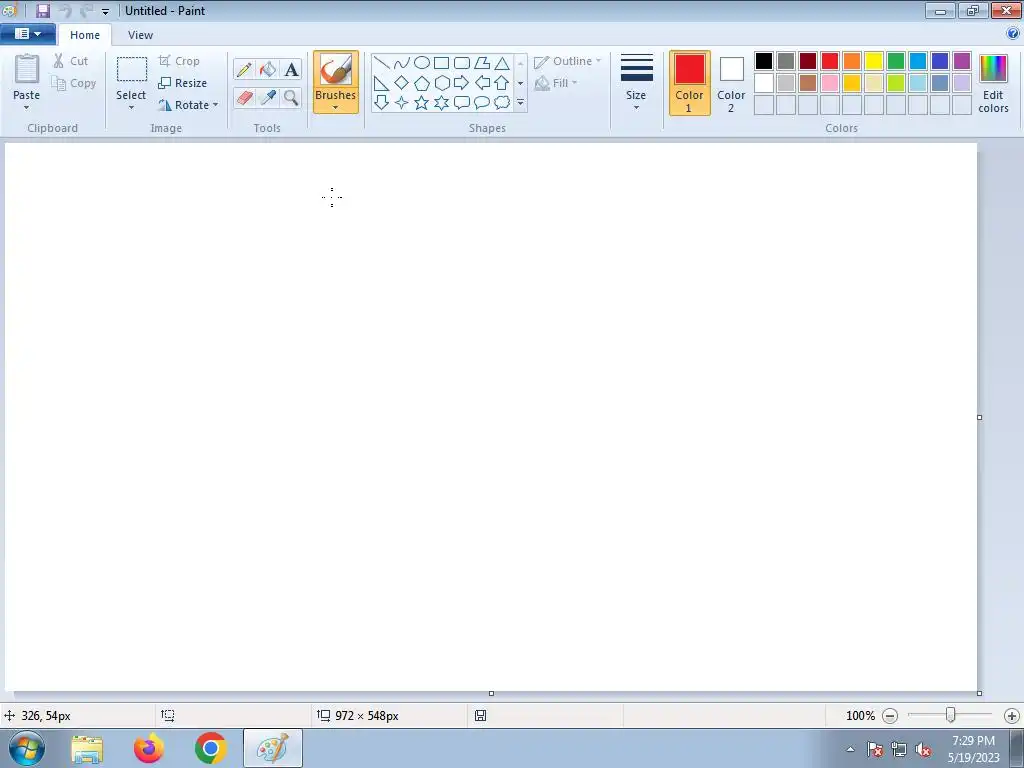Expand the full Shapes gallery
This screenshot has height=768, width=1024.
(x=520, y=103)
